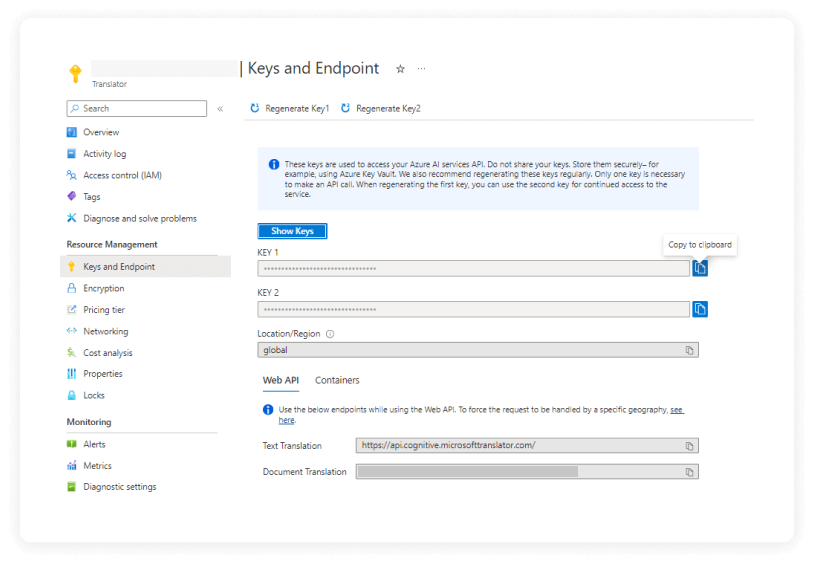This screenshot has height=565, width=814.
Task: Select the Web API tab
Action: tap(280, 380)
